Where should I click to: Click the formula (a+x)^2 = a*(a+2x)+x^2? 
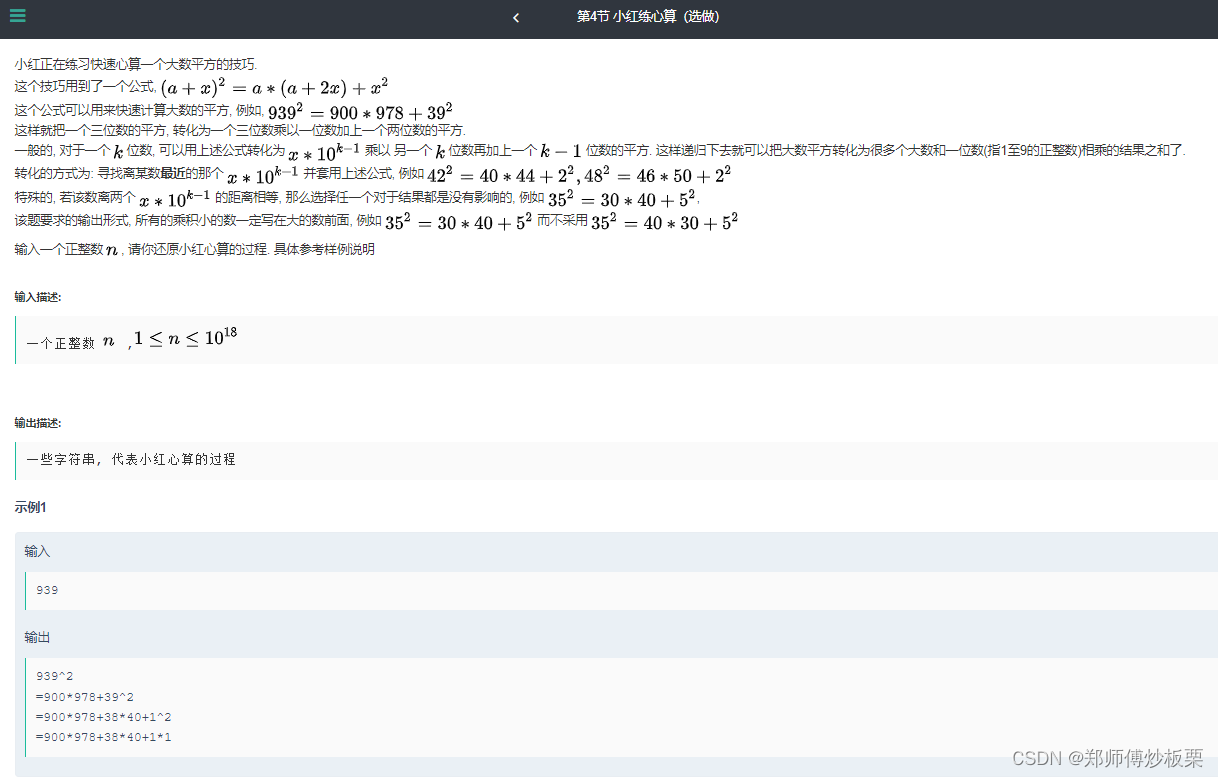click(x=274, y=87)
